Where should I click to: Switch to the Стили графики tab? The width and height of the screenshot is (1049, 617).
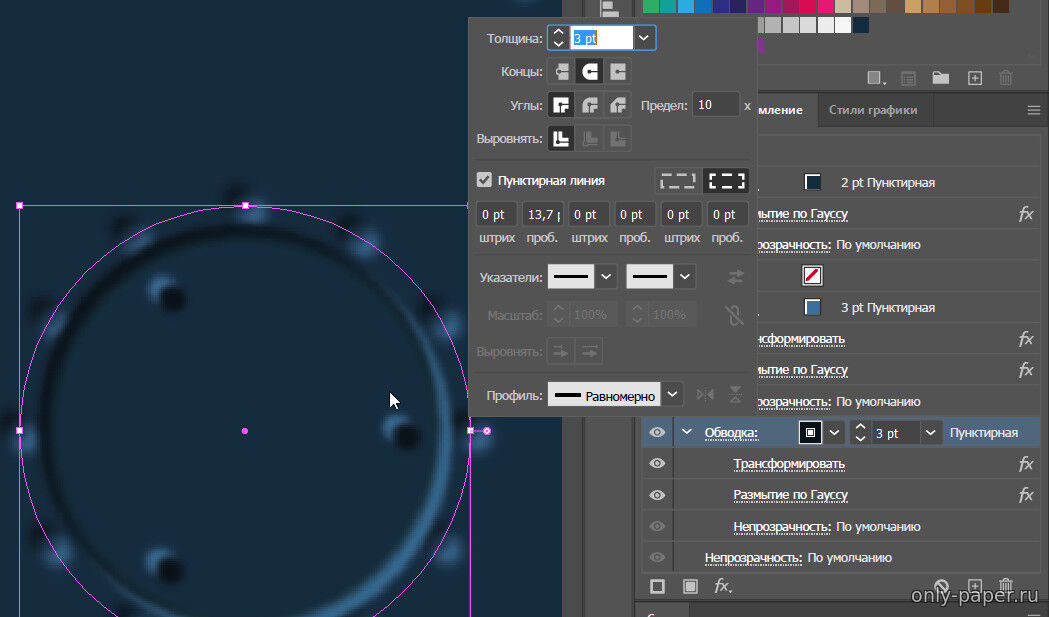tap(872, 110)
